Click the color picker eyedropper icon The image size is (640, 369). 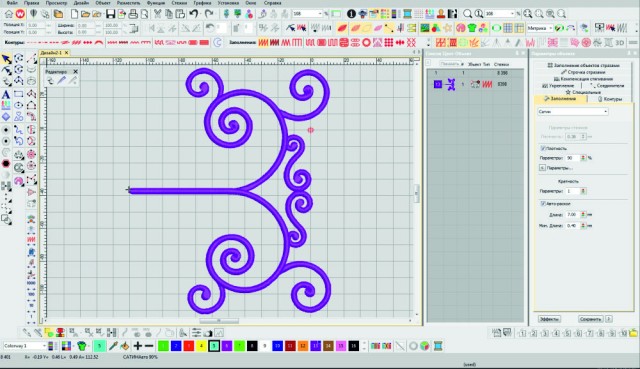pyautogui.click(x=113, y=346)
